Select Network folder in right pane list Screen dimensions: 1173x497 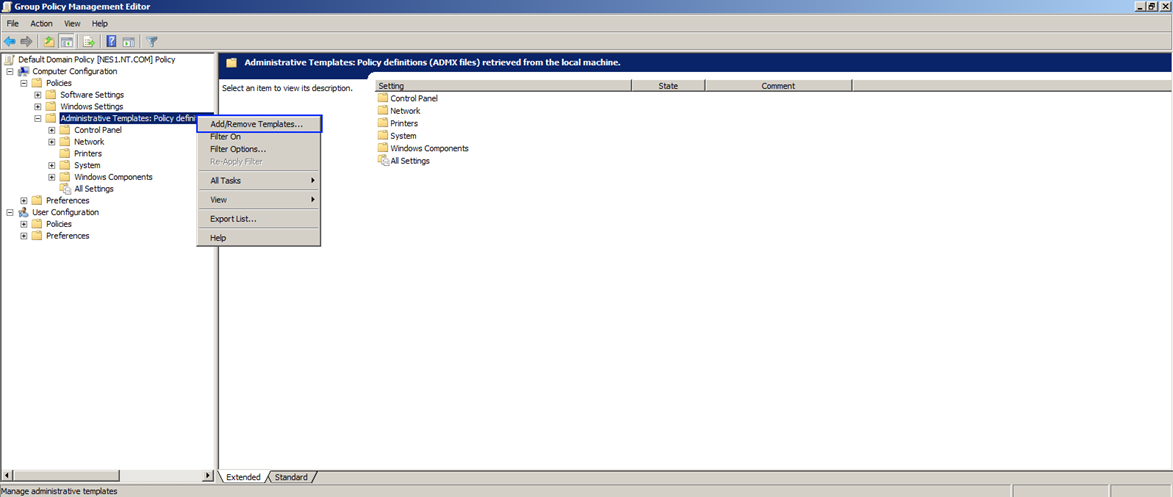[399, 111]
